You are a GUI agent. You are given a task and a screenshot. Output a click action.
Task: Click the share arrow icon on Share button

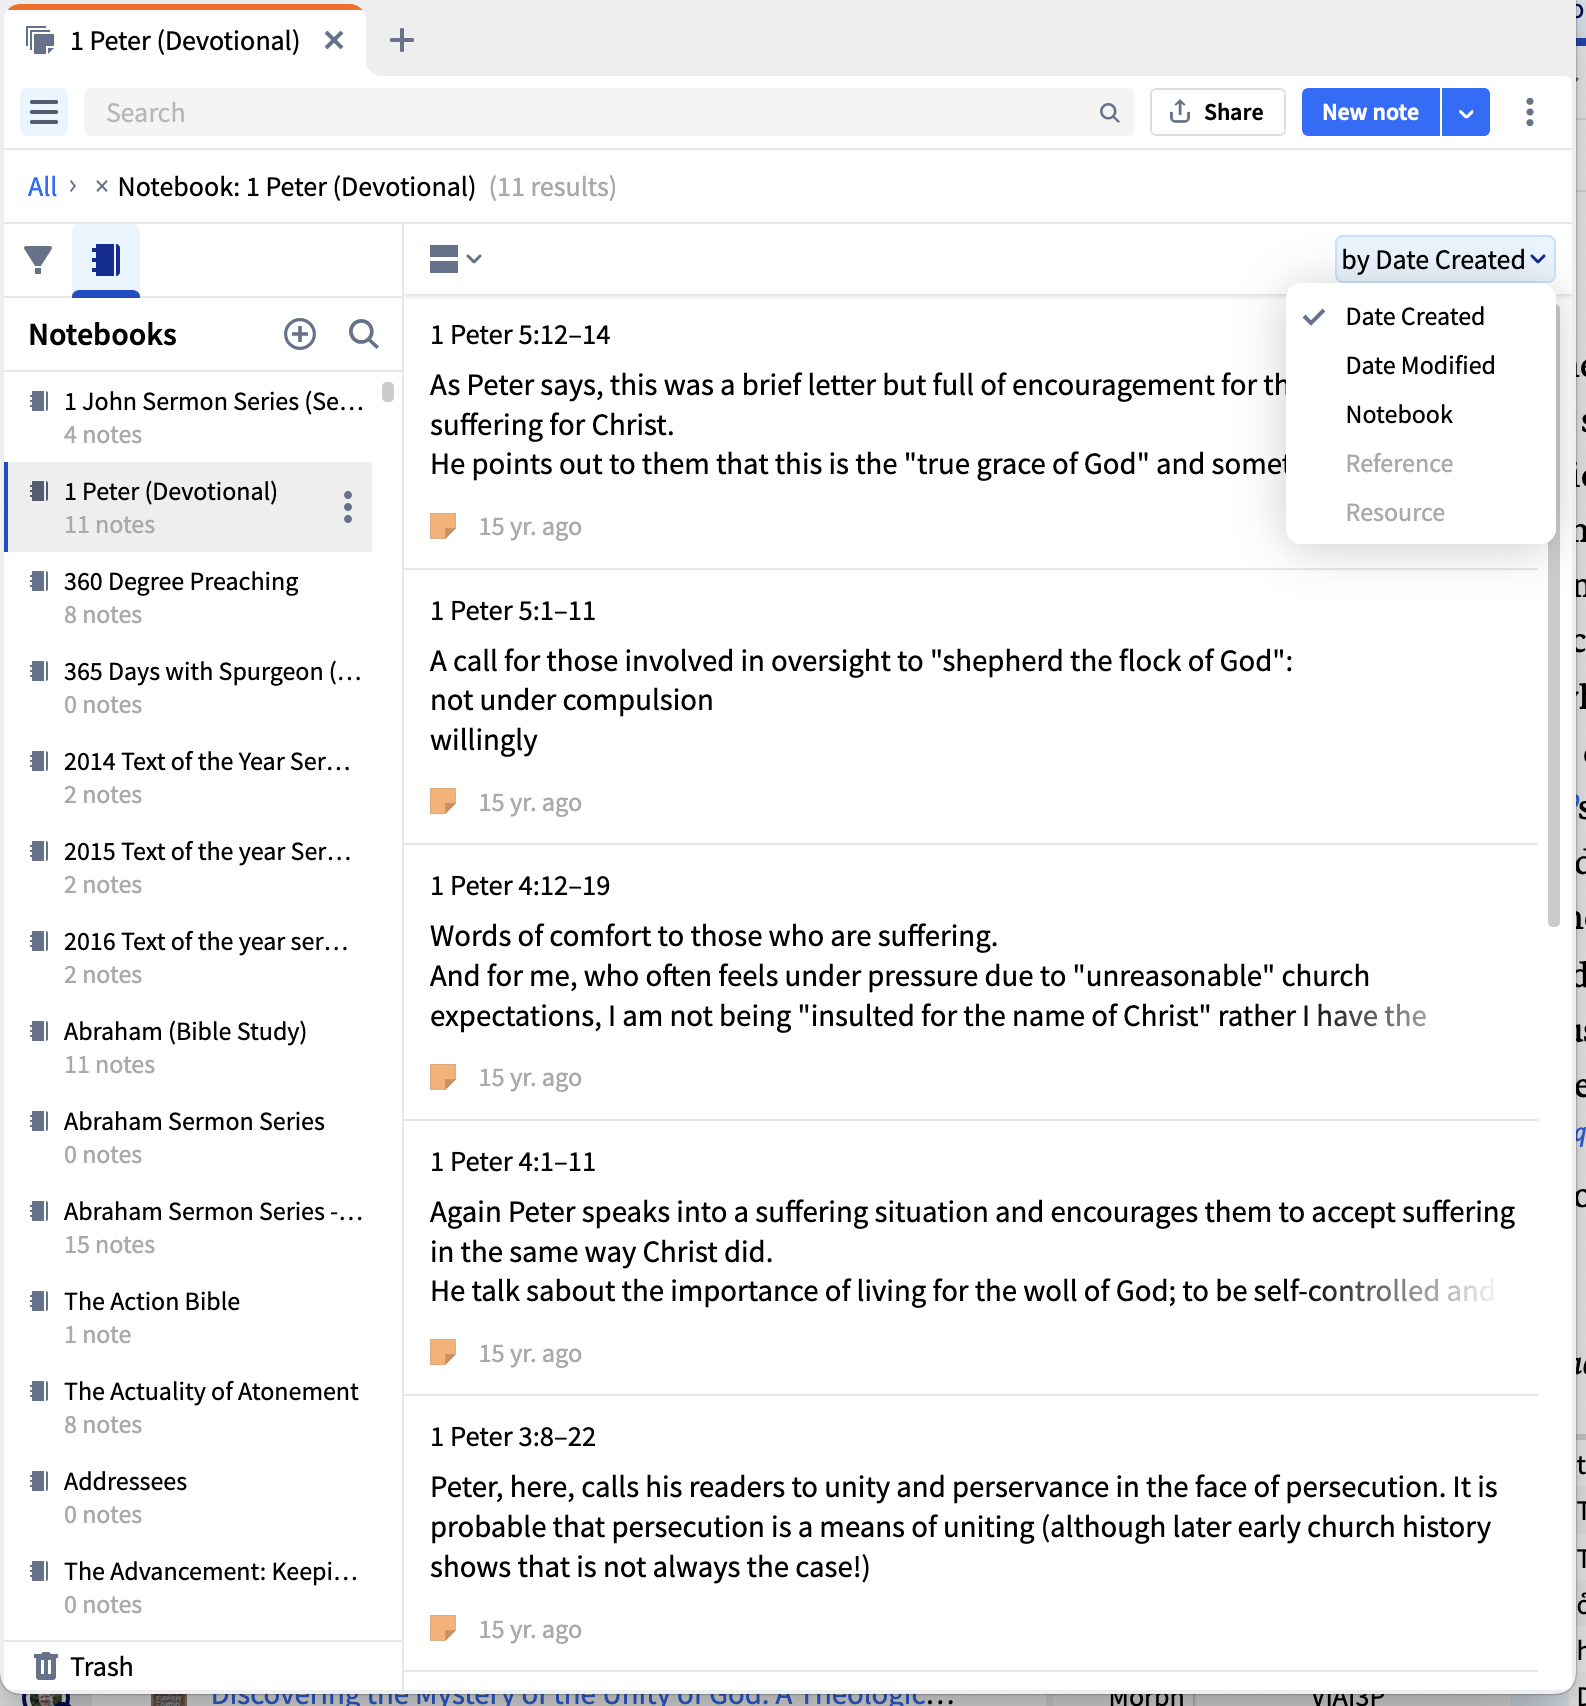click(x=1180, y=111)
